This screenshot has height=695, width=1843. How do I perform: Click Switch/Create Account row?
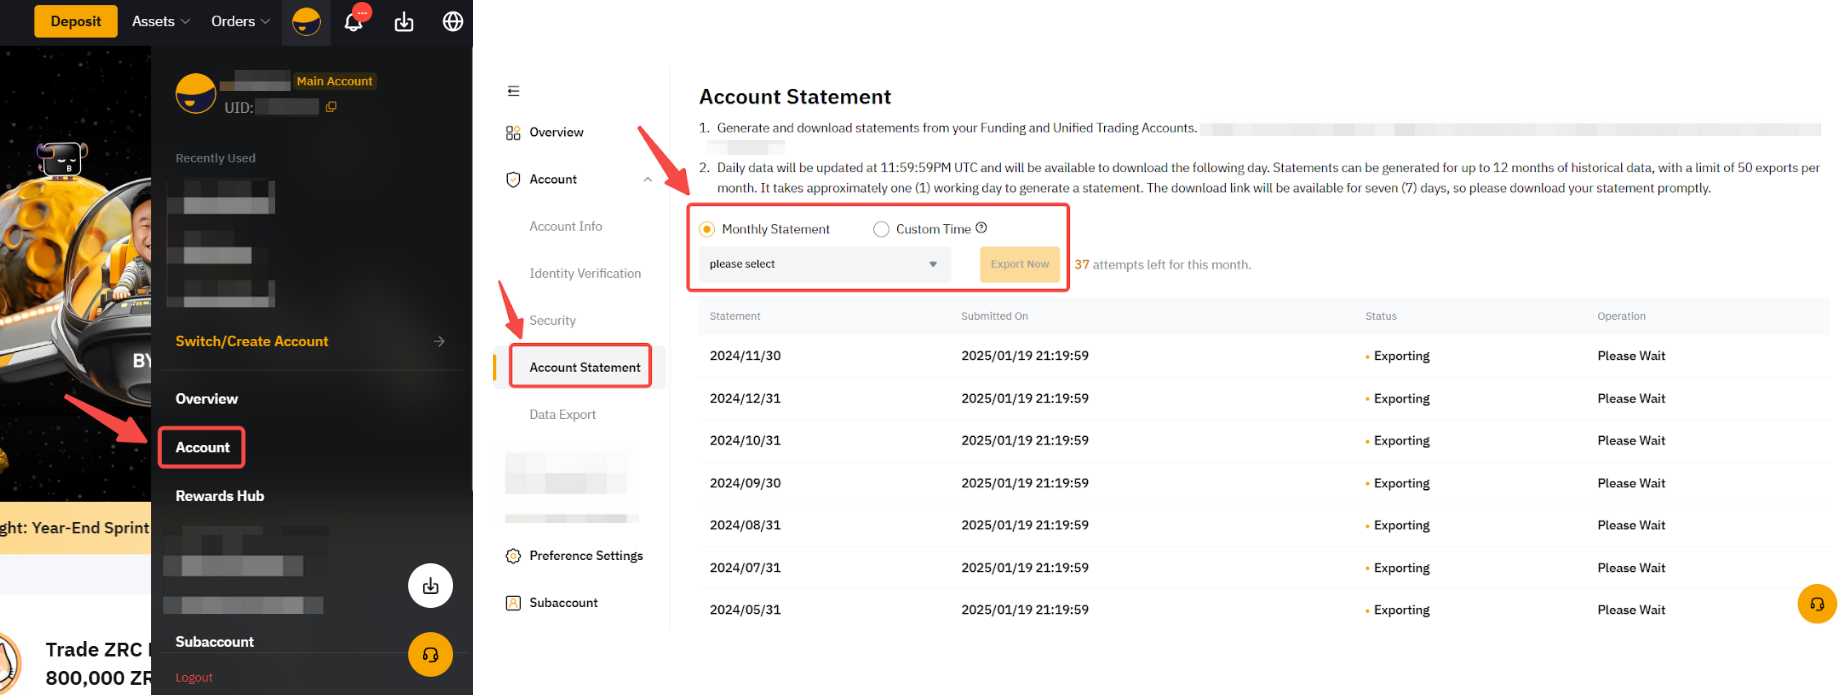pyautogui.click(x=310, y=341)
